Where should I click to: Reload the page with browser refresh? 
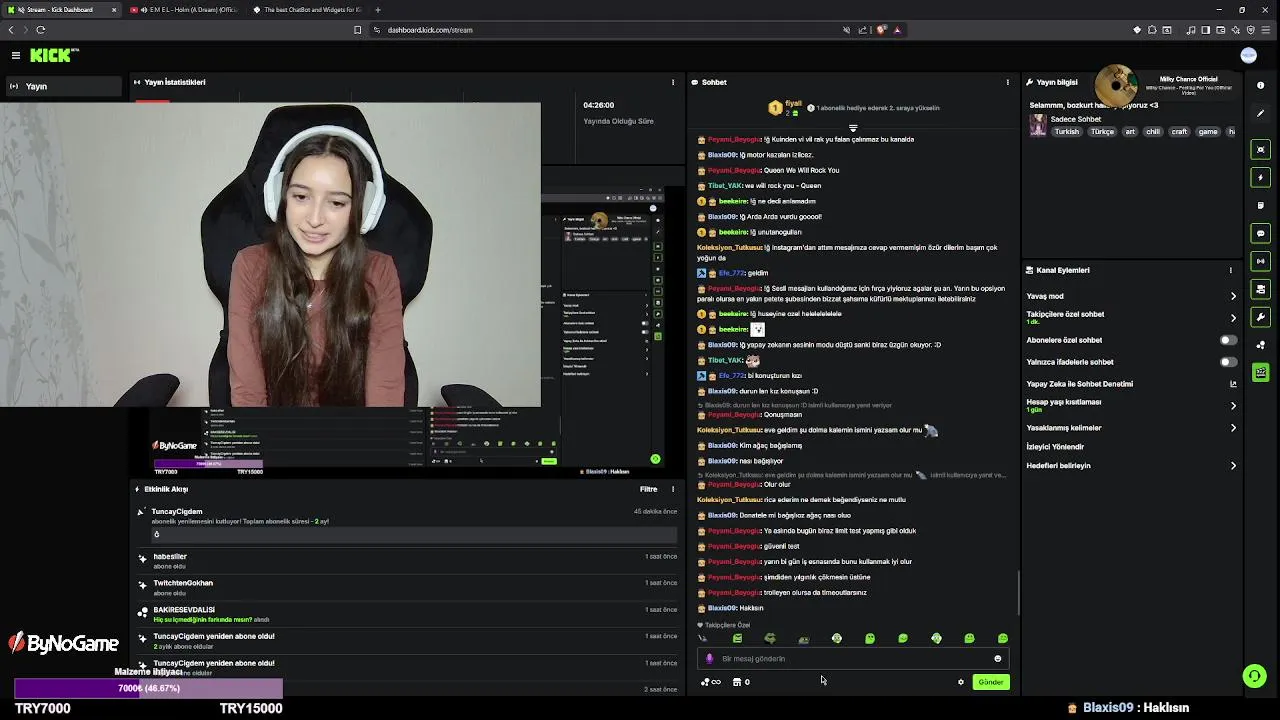click(41, 30)
